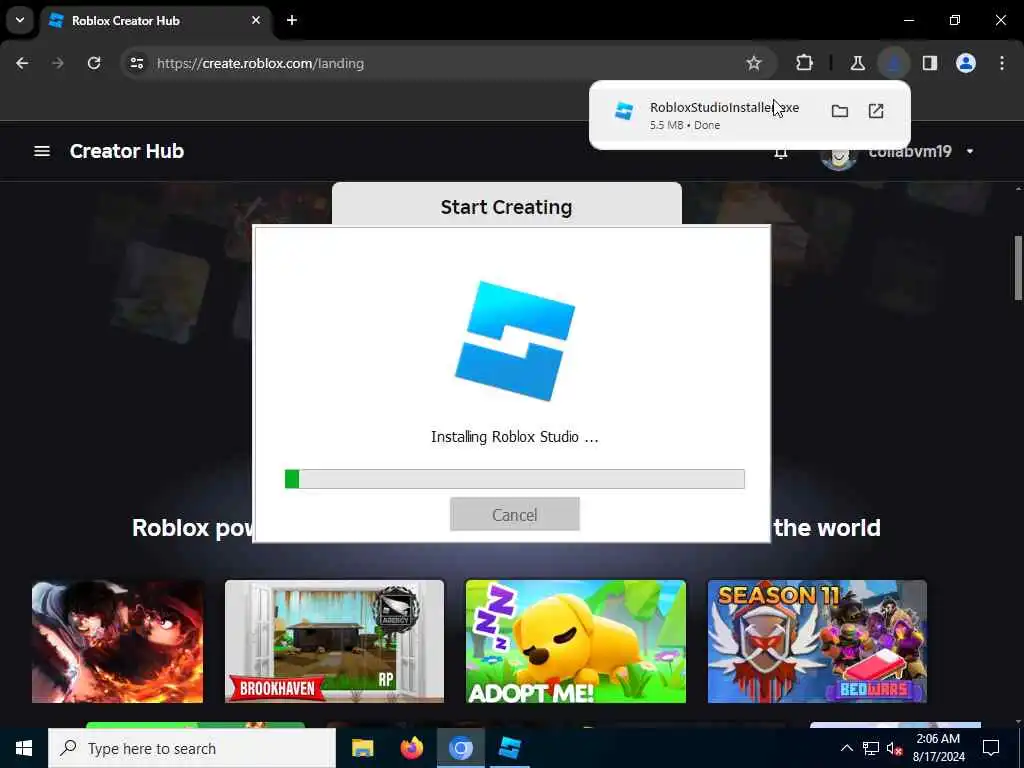Open the fiery anime game thumbnail

[x=118, y=641]
